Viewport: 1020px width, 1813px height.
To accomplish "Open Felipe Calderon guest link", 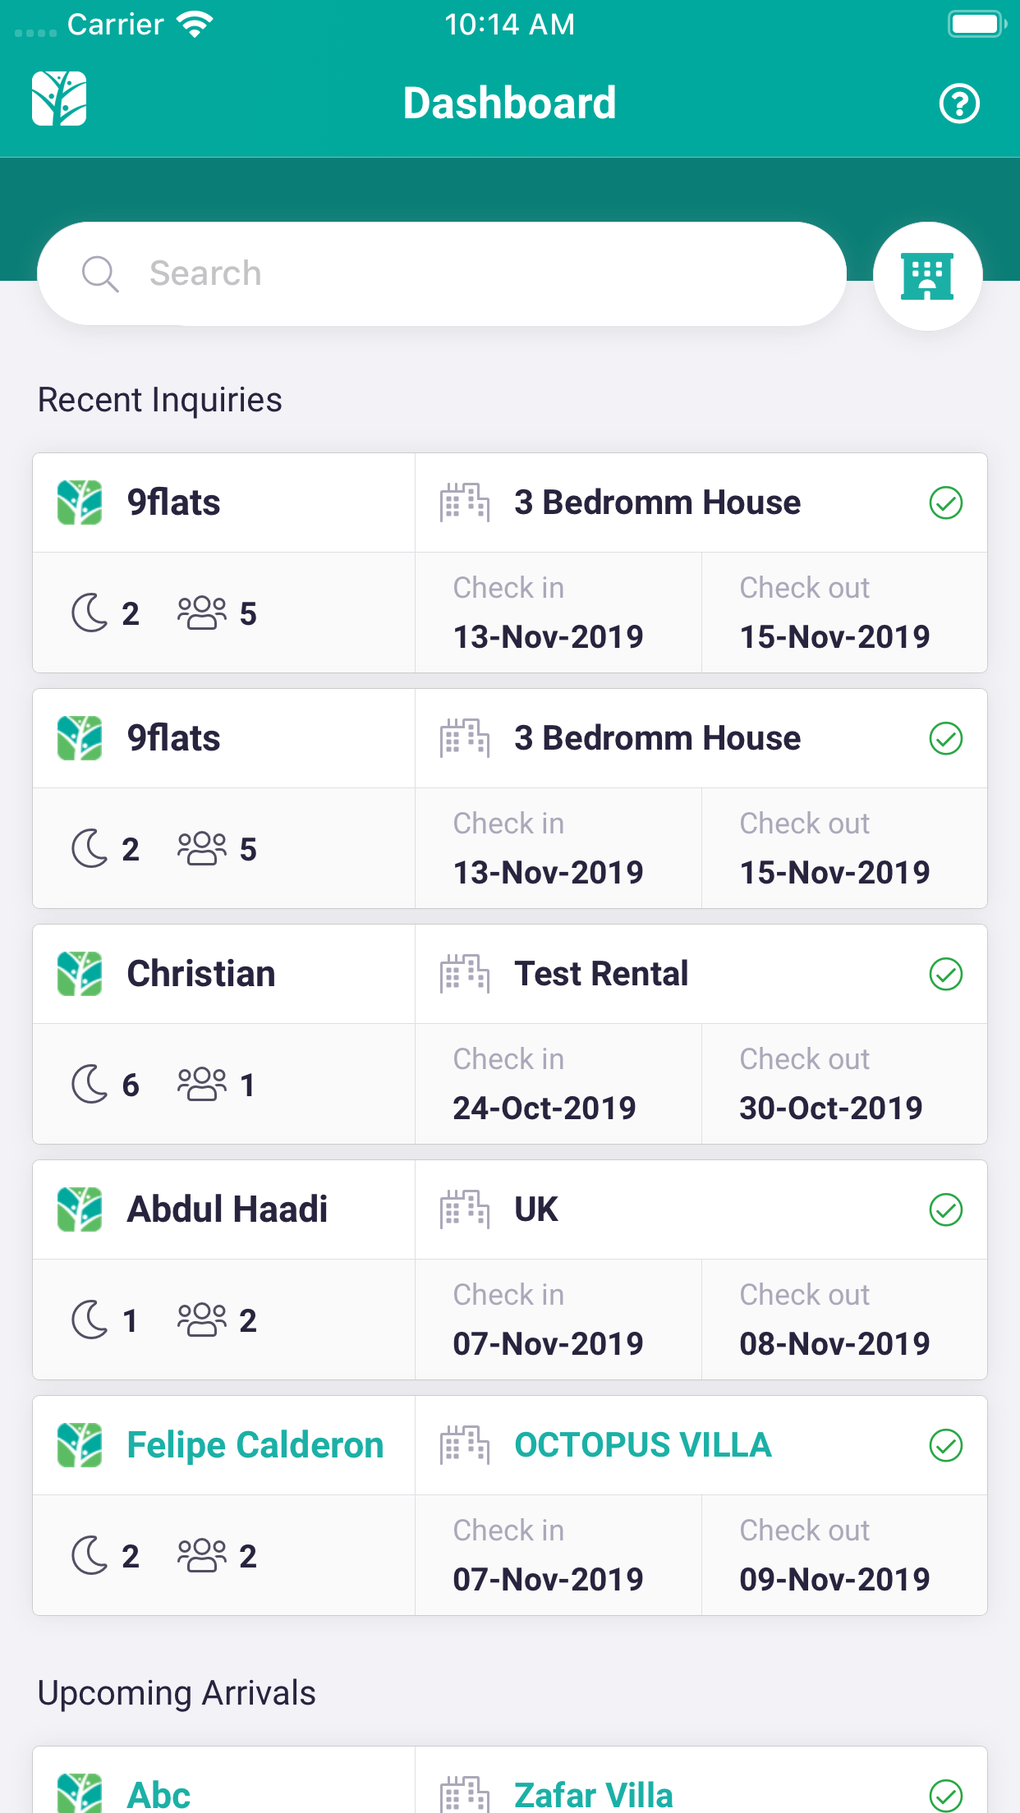I will pos(255,1445).
